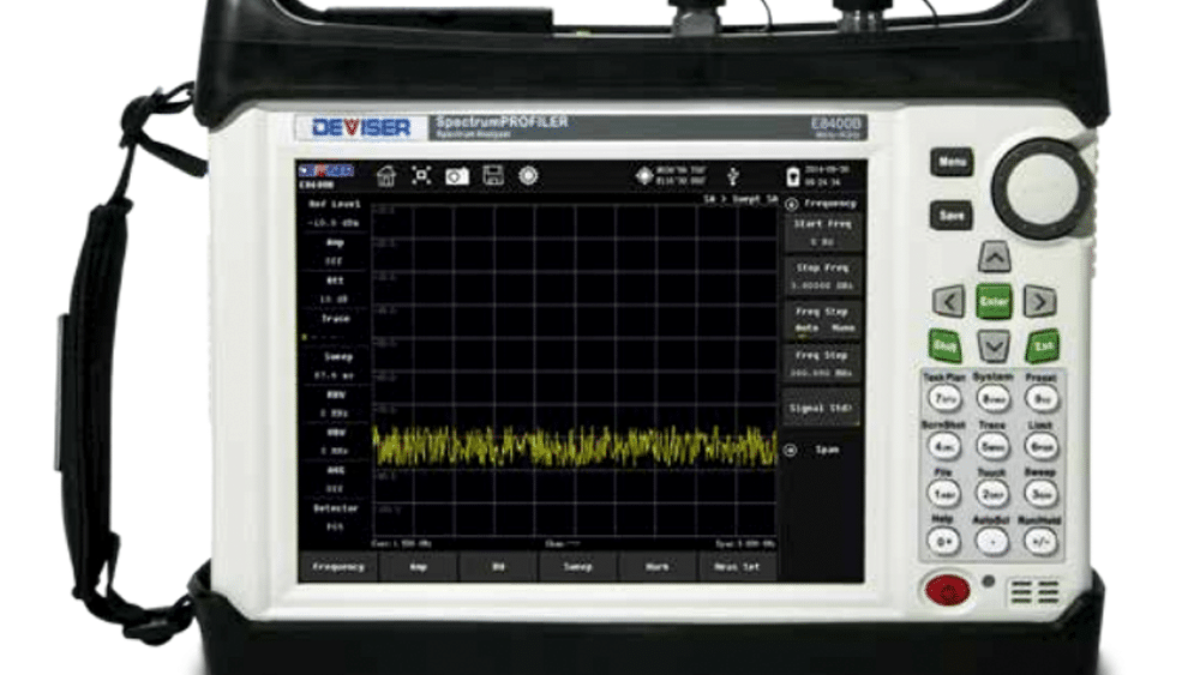Image resolution: width=1200 pixels, height=675 pixels.
Task: Click the up arrow key
Action: [993, 258]
